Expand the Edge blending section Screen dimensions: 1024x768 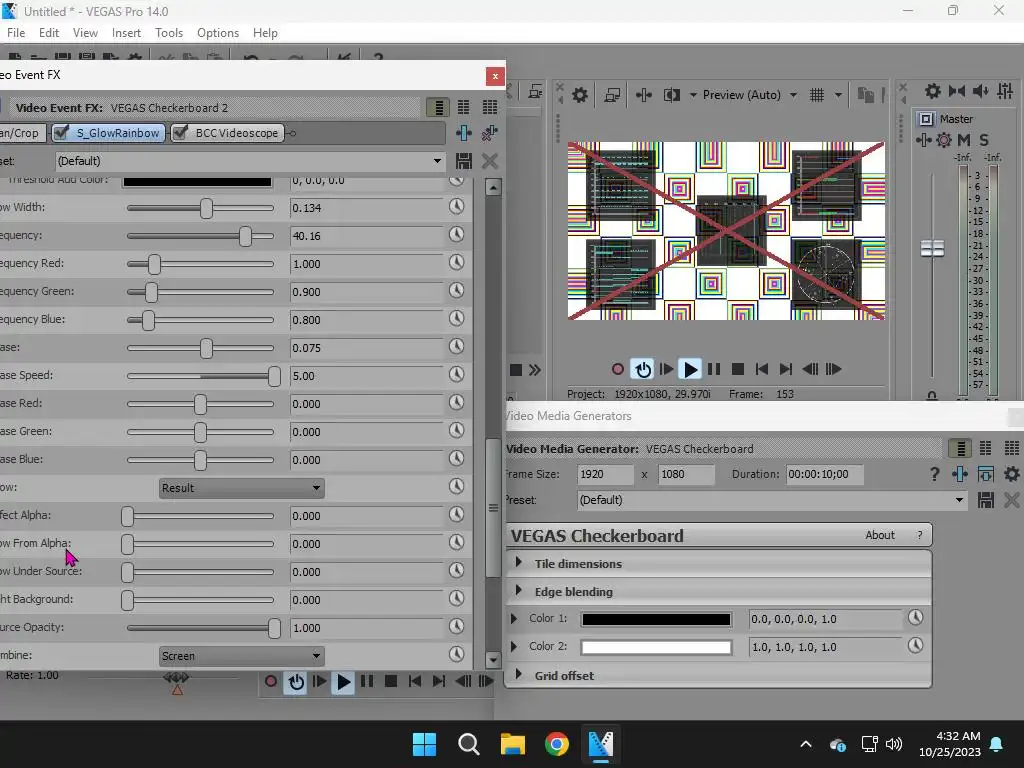click(x=519, y=590)
